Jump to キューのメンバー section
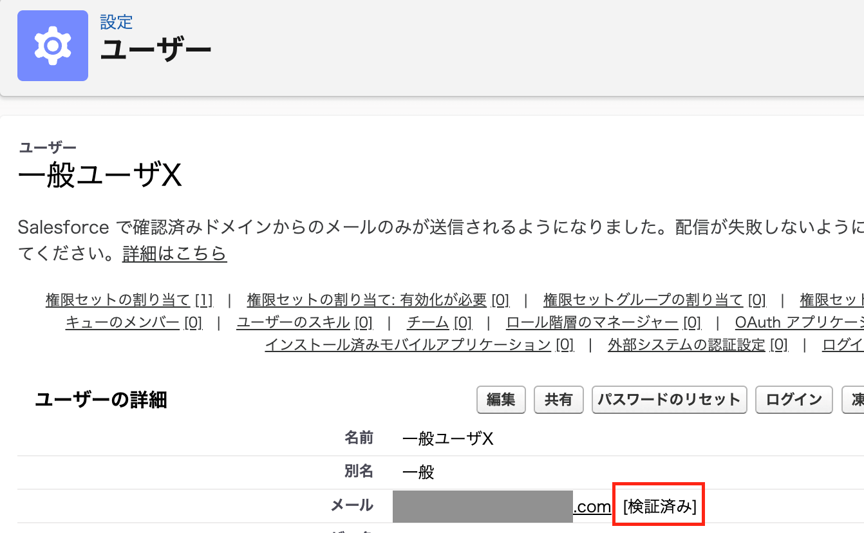864x533 pixels. [x=134, y=322]
